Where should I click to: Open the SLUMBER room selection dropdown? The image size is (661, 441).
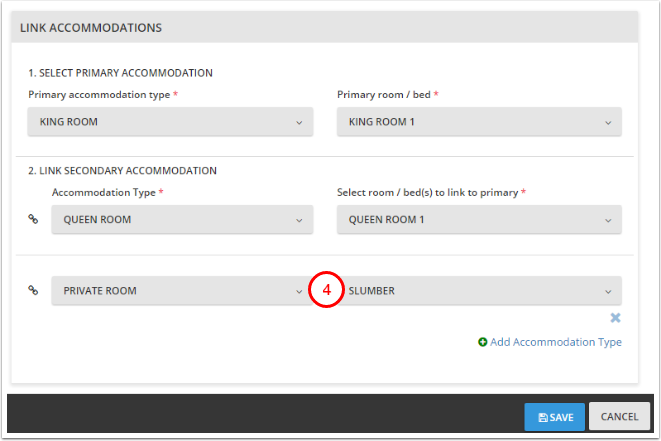(x=479, y=291)
